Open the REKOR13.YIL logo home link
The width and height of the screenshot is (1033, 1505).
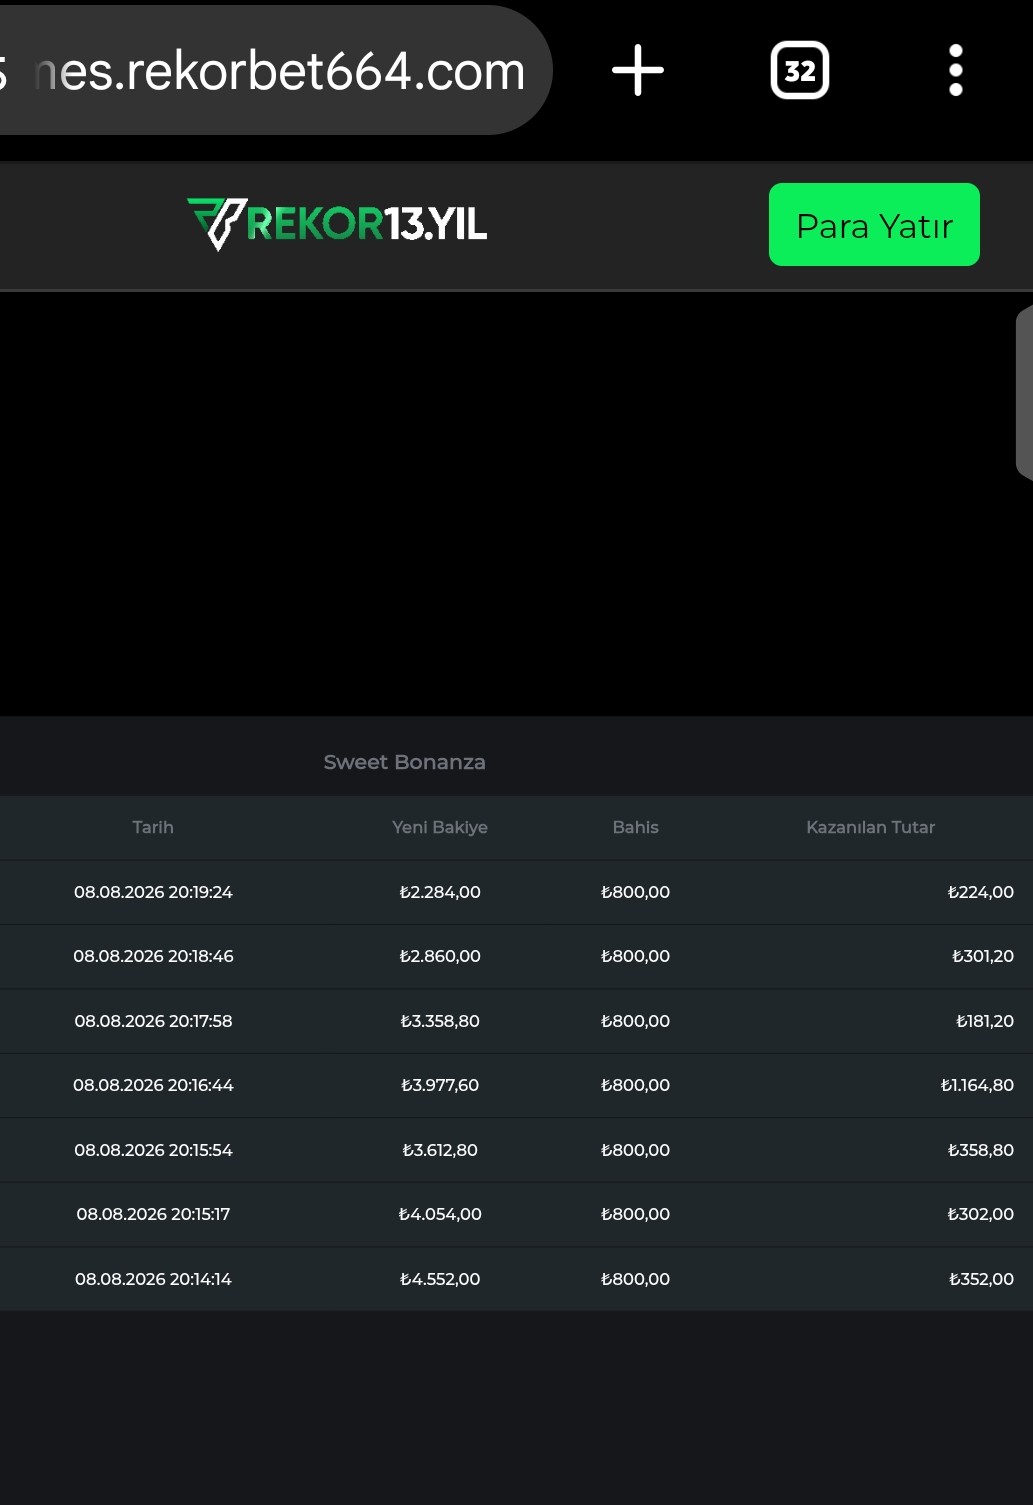click(x=337, y=224)
